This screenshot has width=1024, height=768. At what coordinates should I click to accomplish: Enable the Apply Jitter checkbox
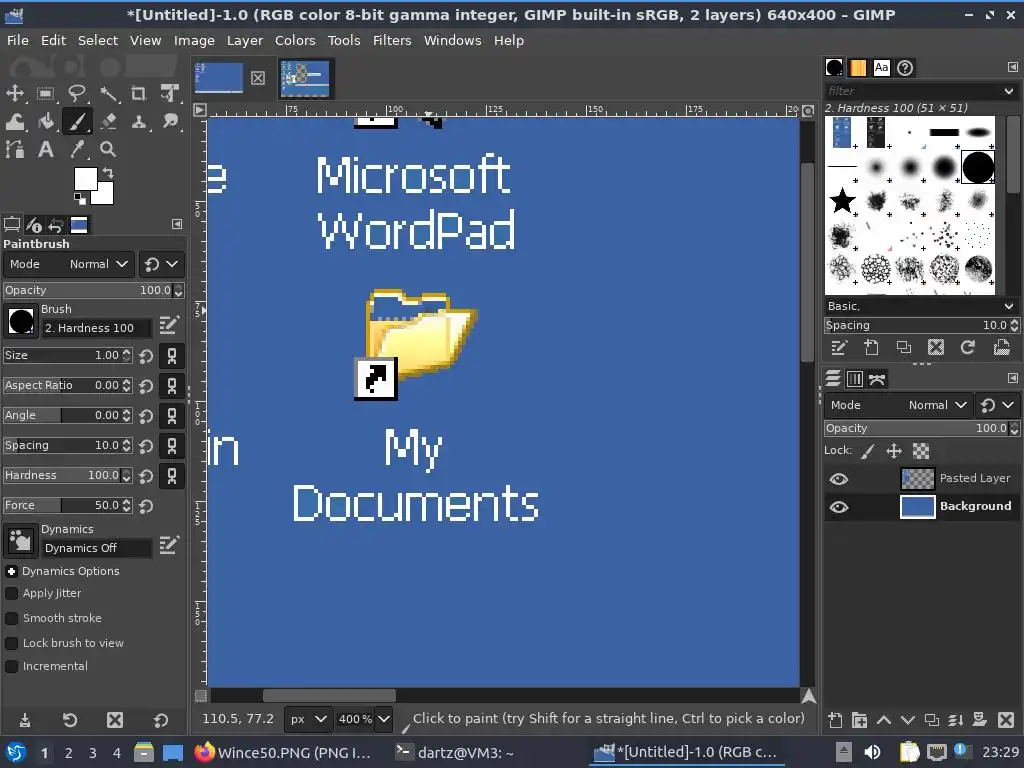tap(11, 593)
